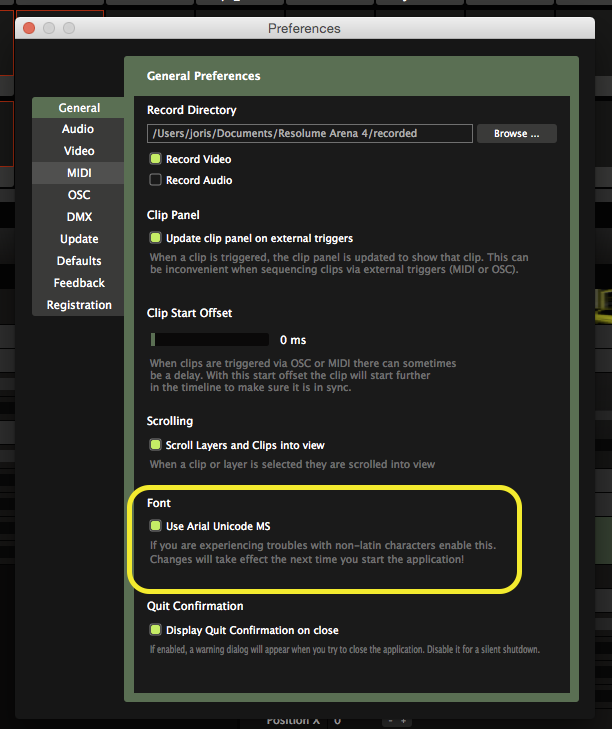
Task: Switch to the Defaults tab
Action: click(79, 261)
